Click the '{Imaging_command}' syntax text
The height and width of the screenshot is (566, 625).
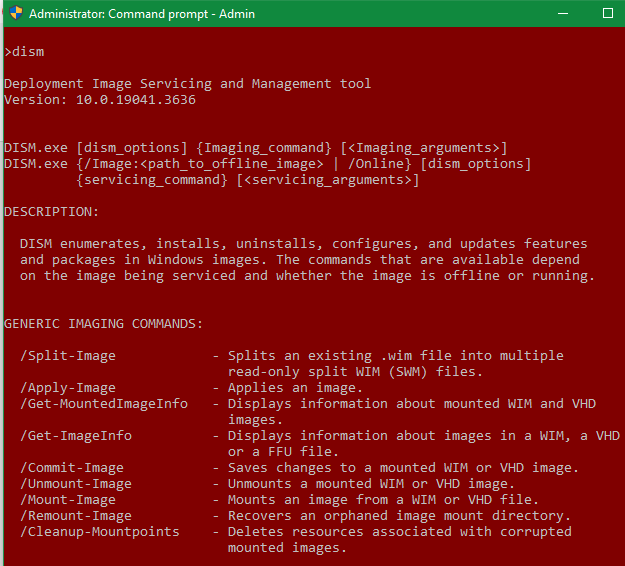(x=264, y=148)
